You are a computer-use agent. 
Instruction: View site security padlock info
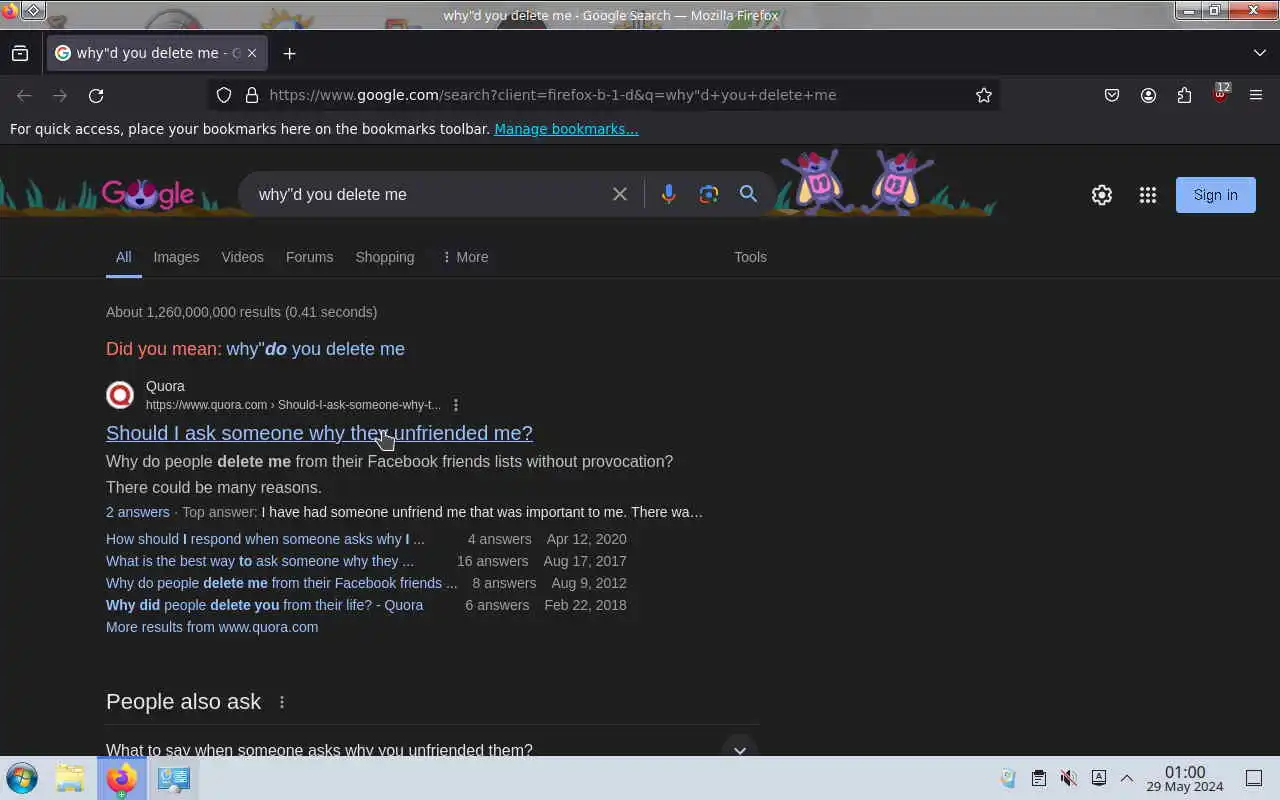252,95
